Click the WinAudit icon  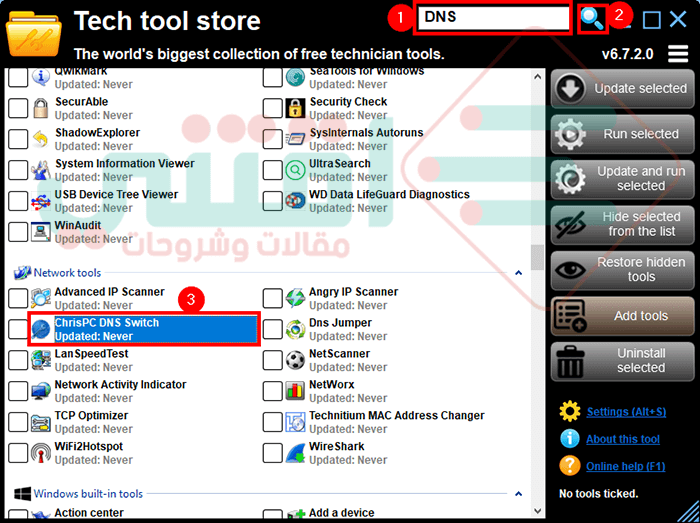(x=41, y=232)
